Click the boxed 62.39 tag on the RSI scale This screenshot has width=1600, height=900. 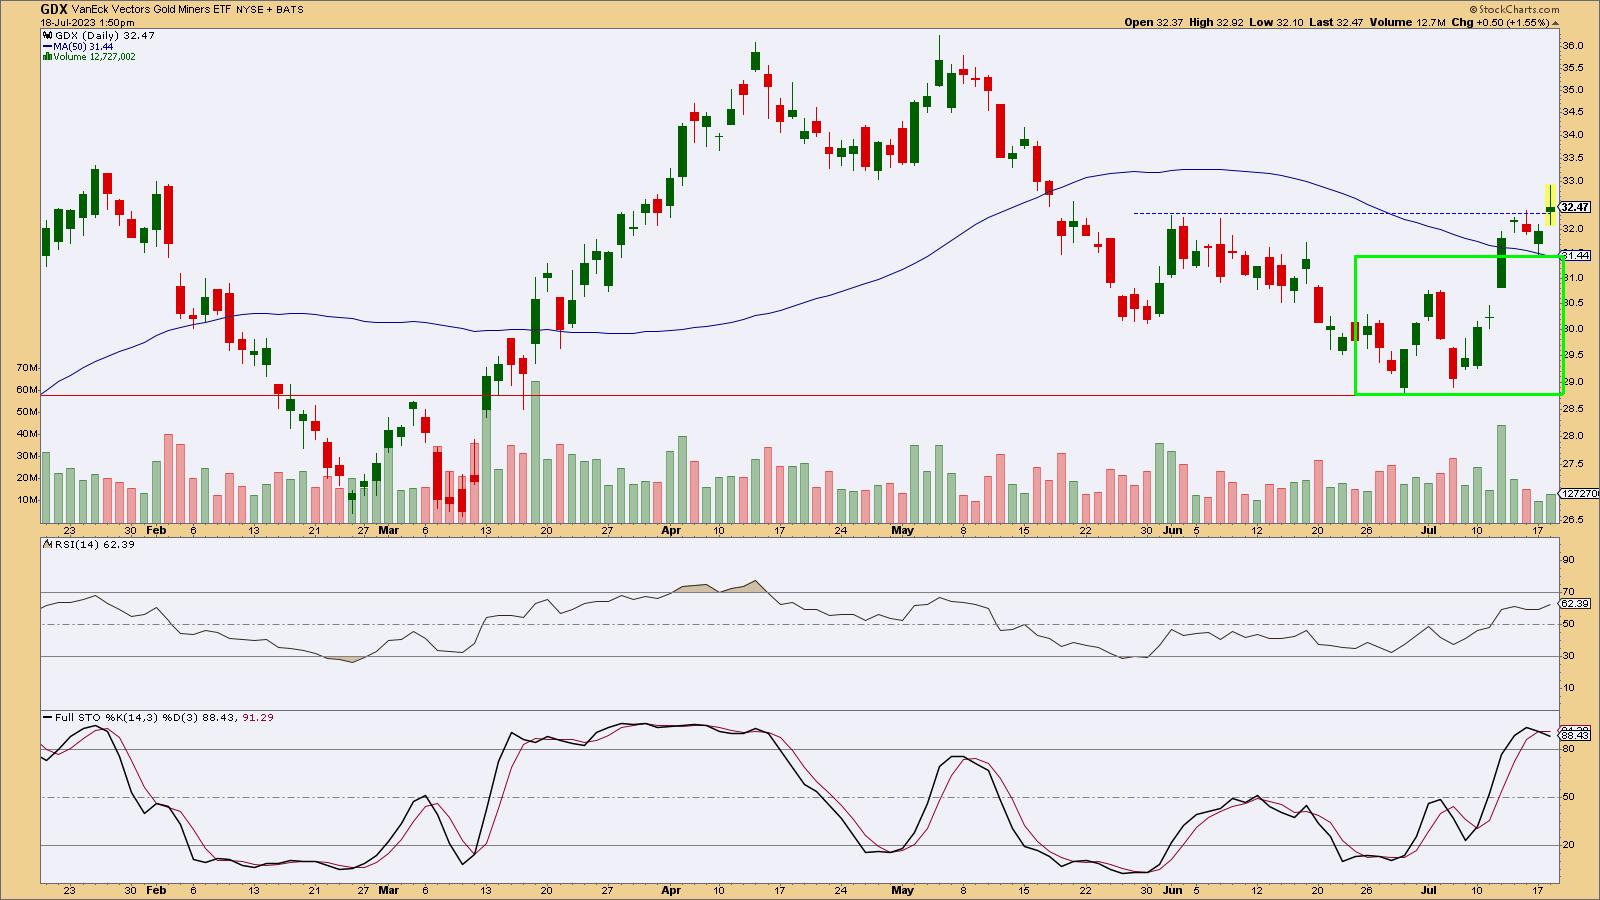(1575, 603)
